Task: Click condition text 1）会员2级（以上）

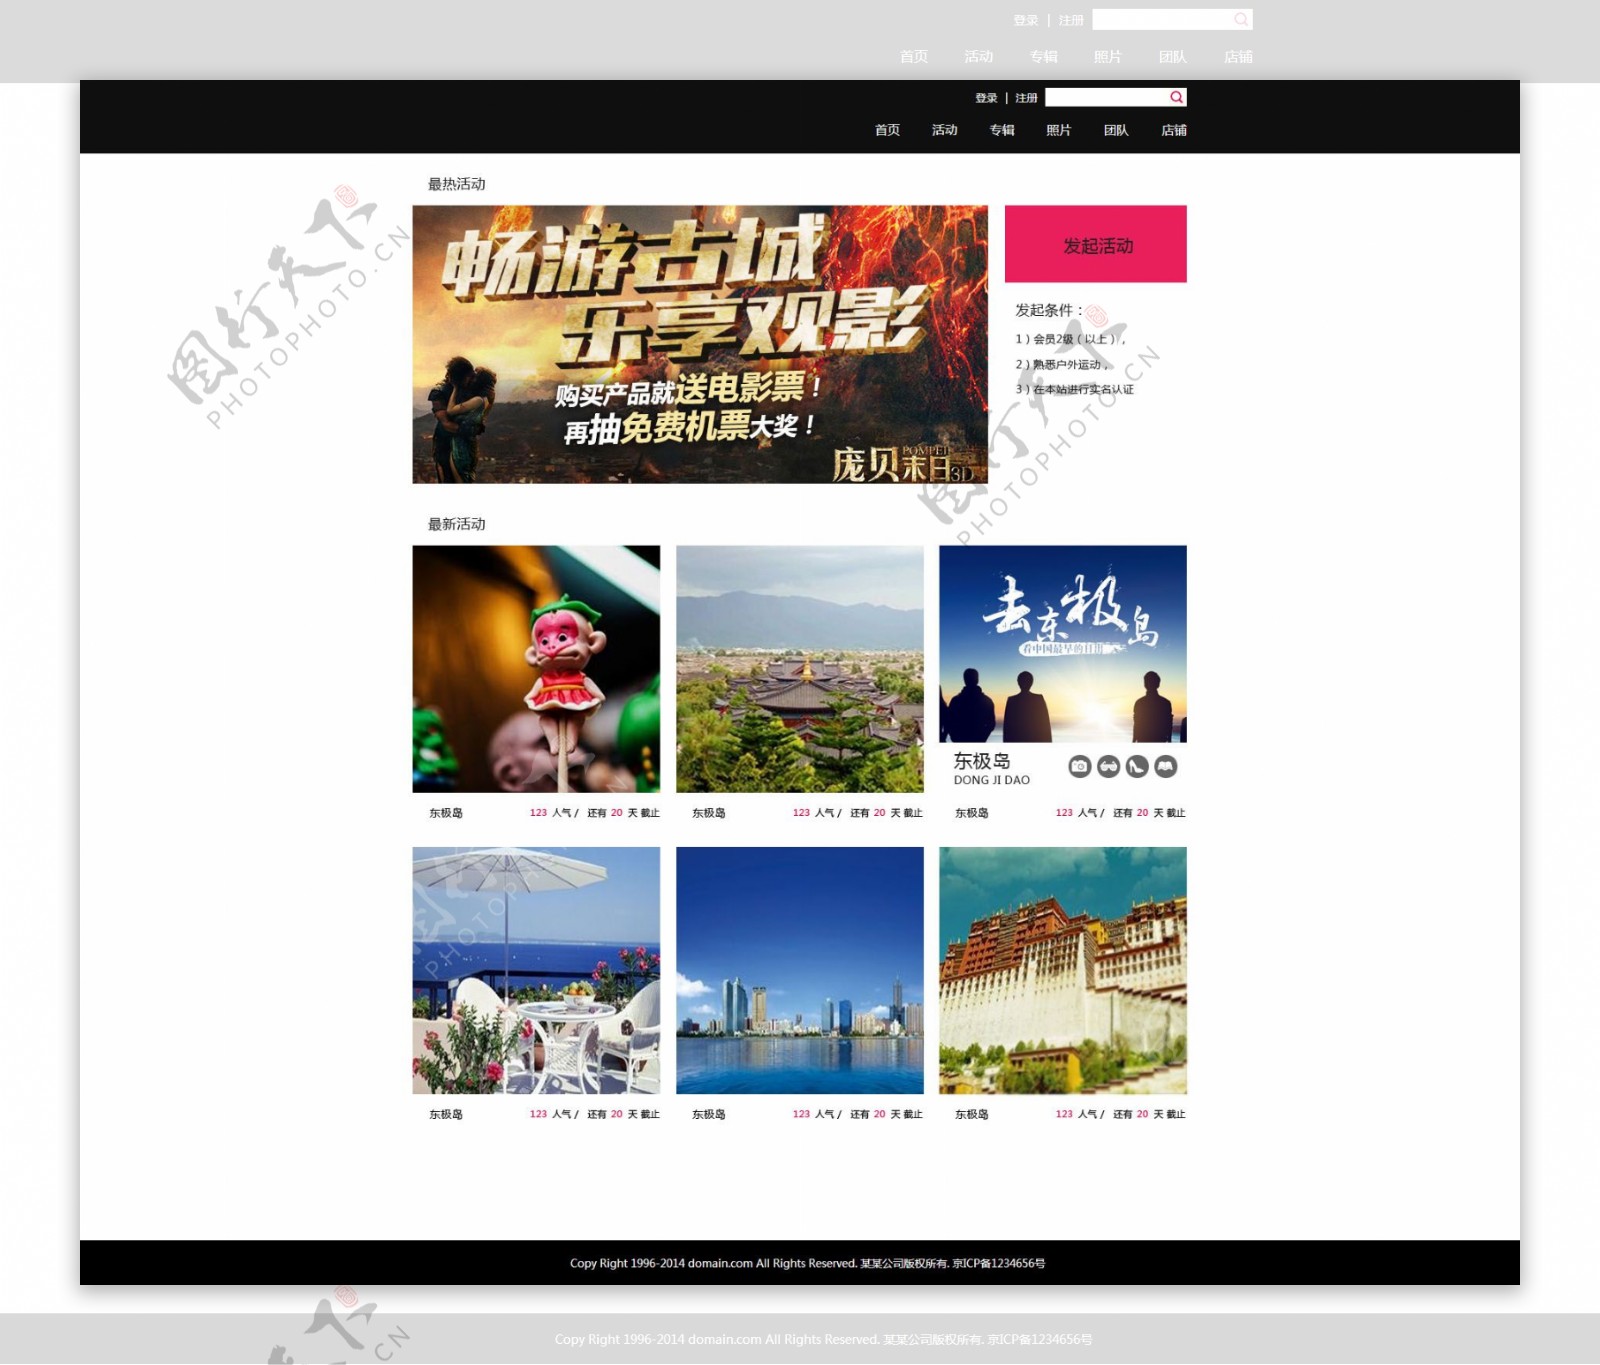Action: tap(1071, 339)
